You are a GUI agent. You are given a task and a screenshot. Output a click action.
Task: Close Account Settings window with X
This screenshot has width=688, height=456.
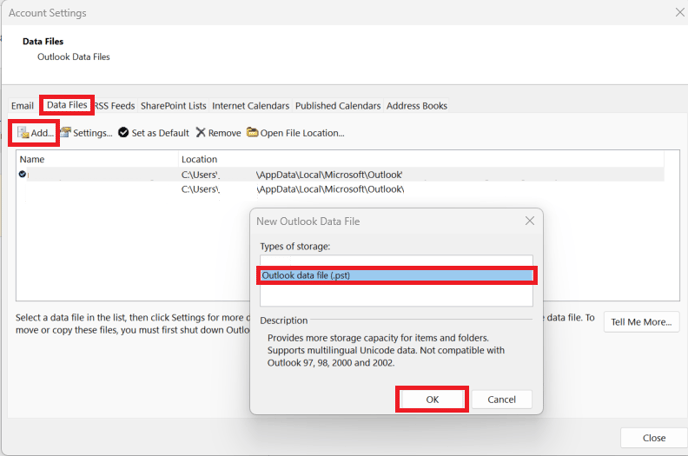point(680,12)
